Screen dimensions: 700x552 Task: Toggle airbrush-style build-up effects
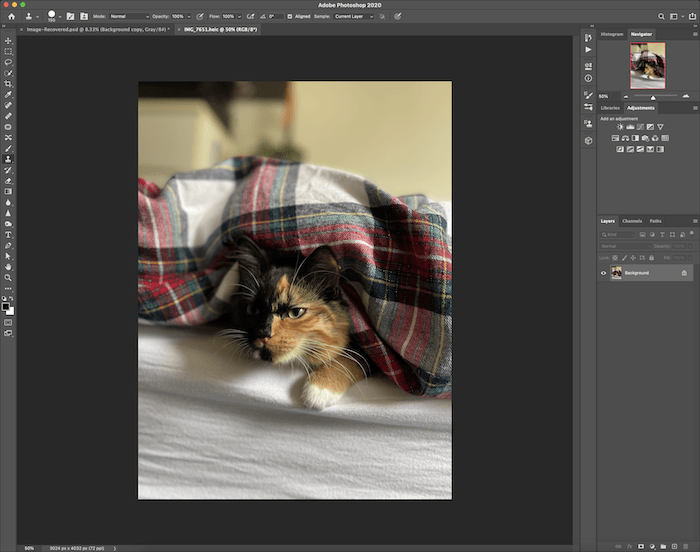[x=251, y=17]
